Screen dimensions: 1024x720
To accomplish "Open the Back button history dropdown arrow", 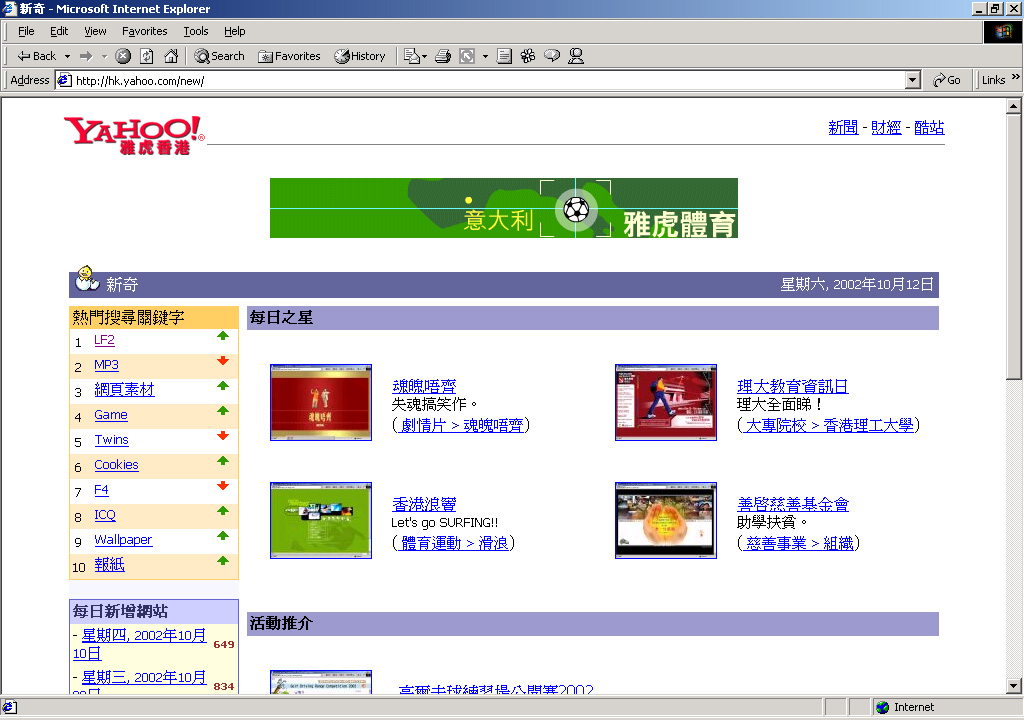I will coord(68,56).
